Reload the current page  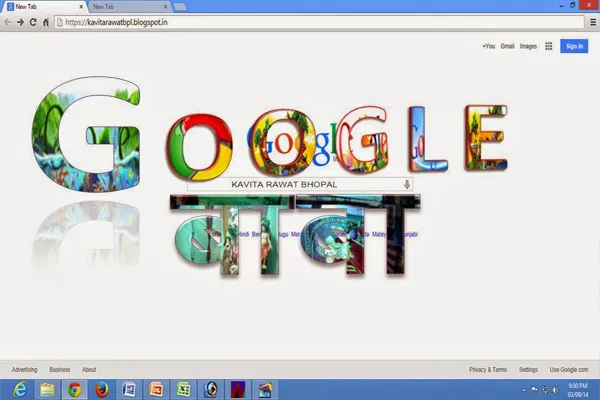33,22
